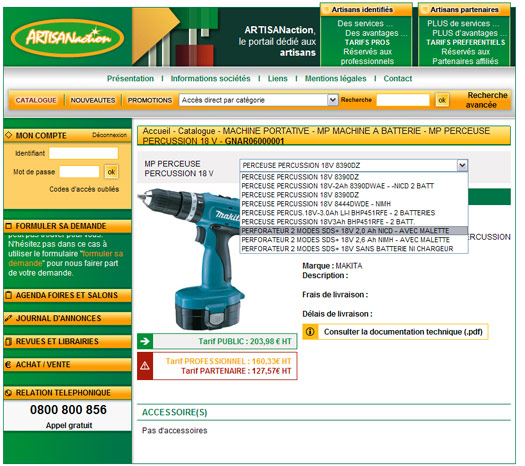Image resolution: width=525 pixels, height=466 pixels.
Task: Click the info icon for technical documentation
Action: point(310,332)
